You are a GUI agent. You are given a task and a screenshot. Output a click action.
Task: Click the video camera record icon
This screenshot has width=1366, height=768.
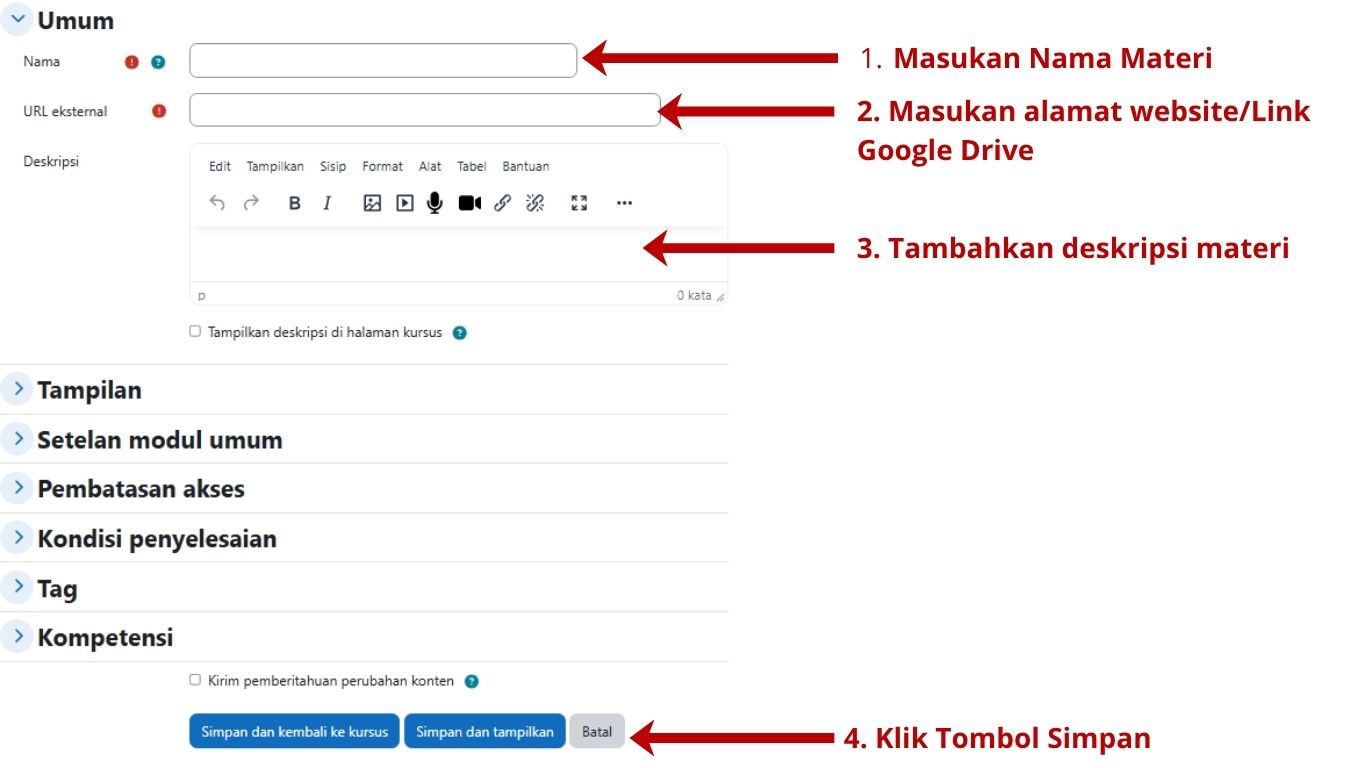coord(469,203)
